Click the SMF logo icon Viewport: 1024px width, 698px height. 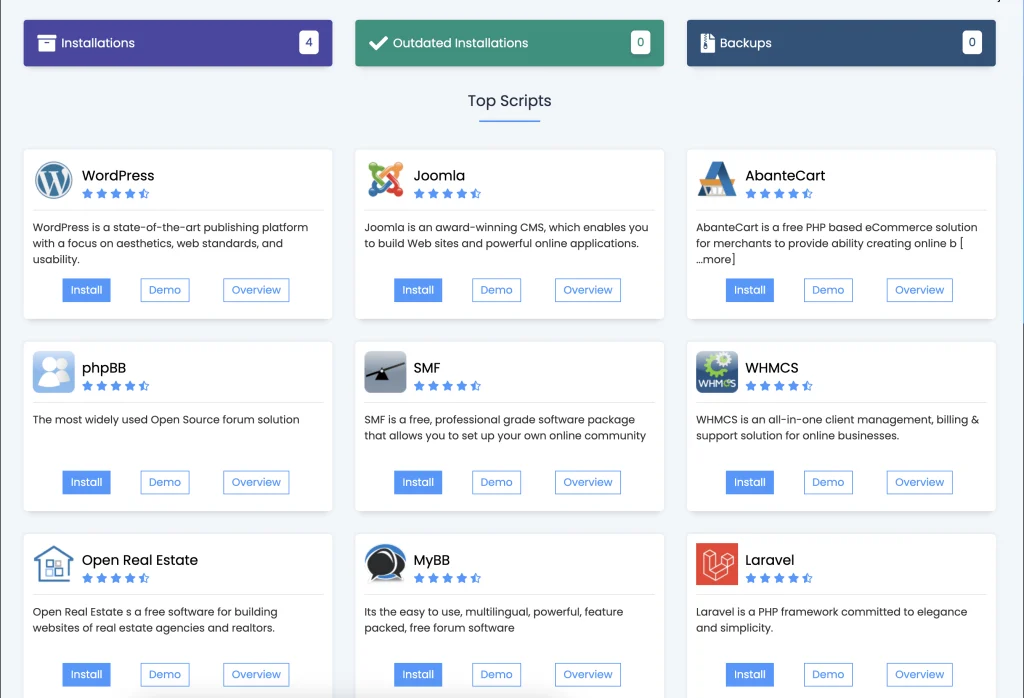tap(385, 372)
